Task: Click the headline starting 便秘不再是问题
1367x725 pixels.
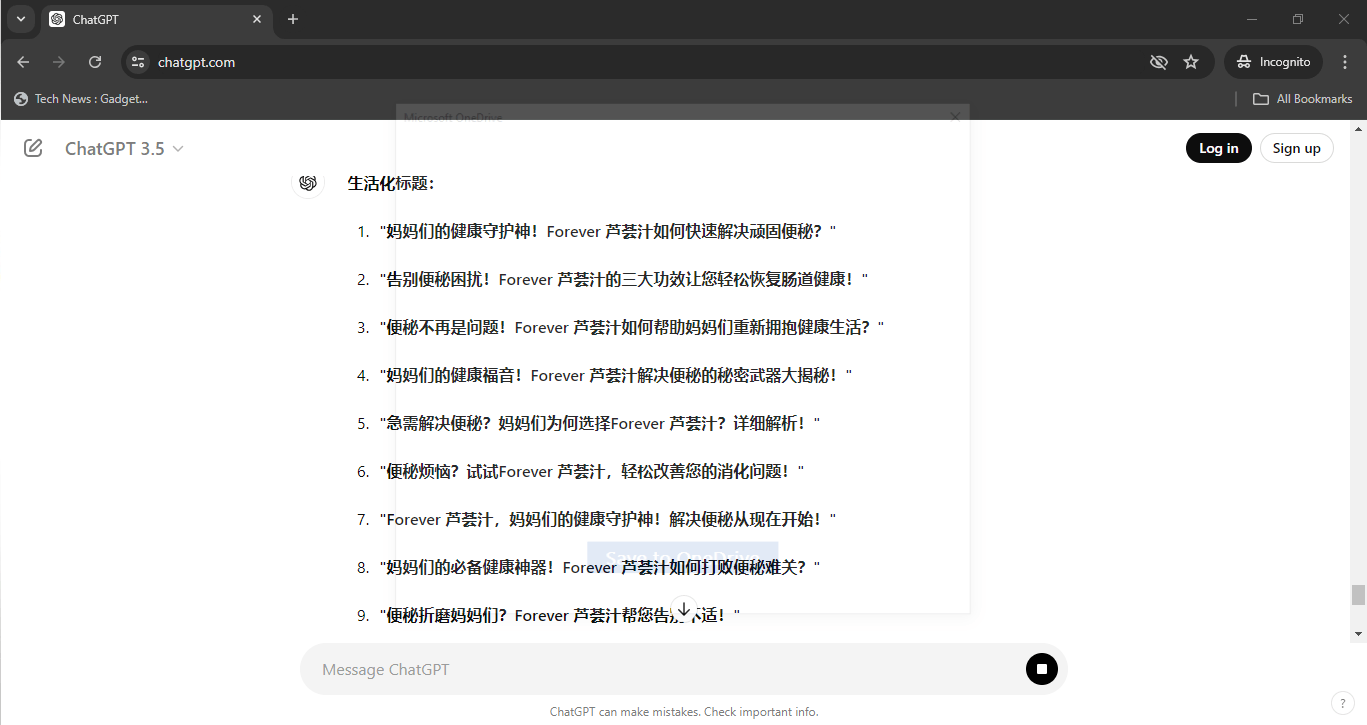Action: tap(632, 327)
